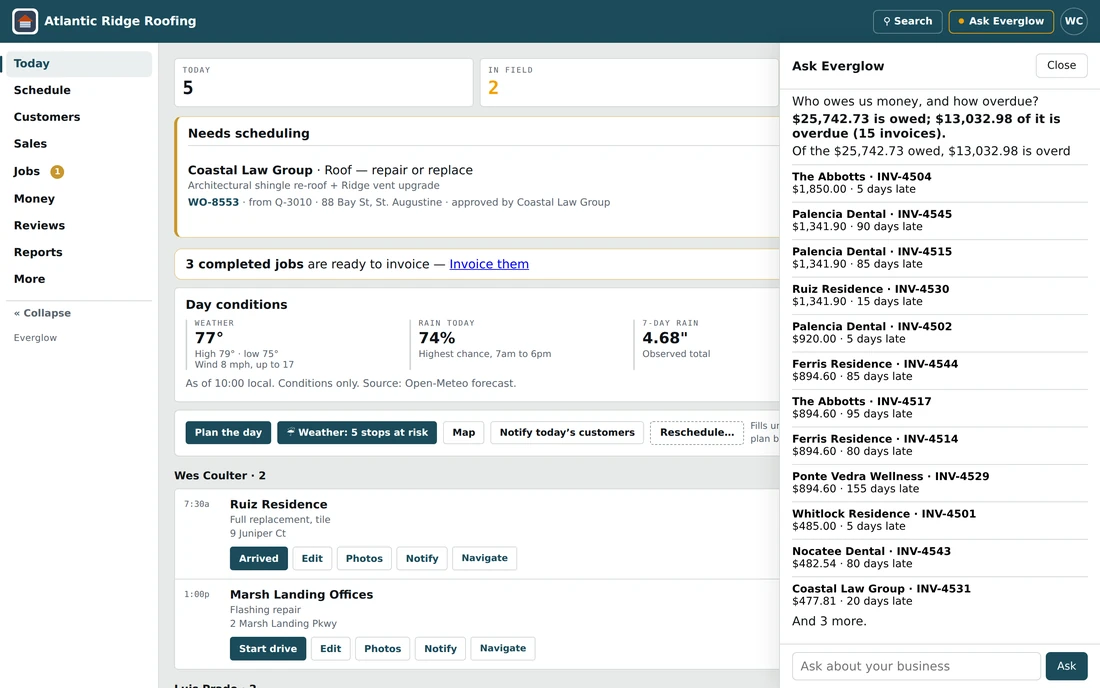
Task: Edit the Marsh Landing Offices stop
Action: coord(330,649)
